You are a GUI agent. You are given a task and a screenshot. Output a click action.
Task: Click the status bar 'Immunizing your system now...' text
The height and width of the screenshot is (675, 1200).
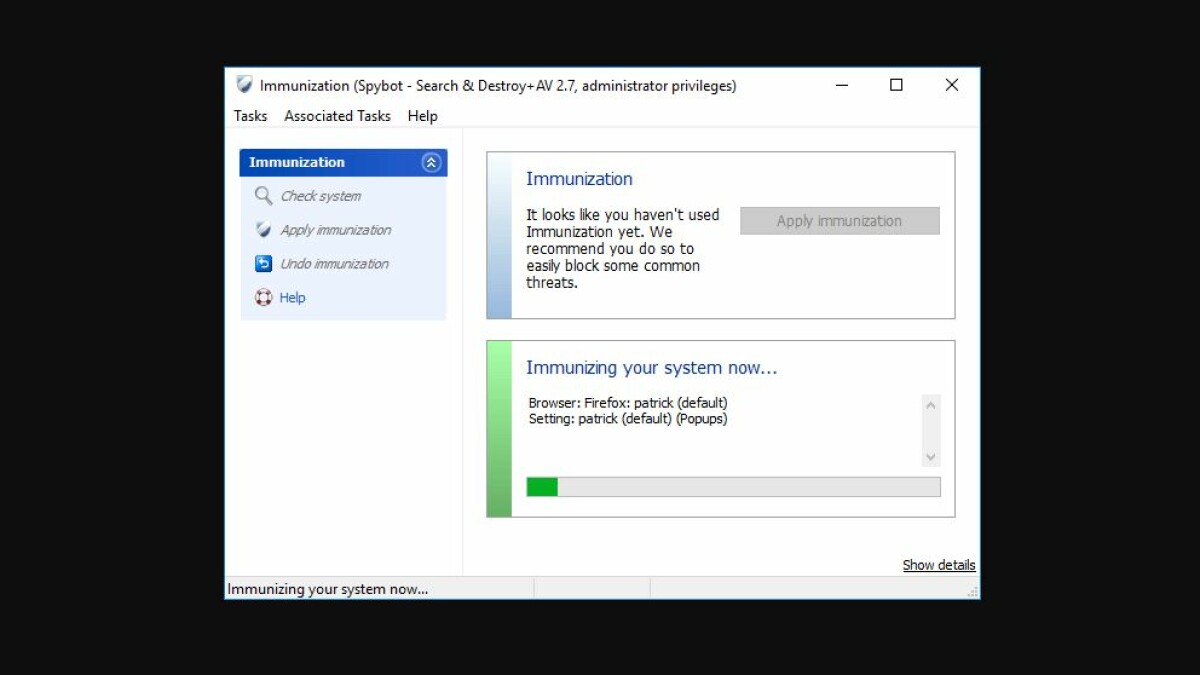coord(328,589)
